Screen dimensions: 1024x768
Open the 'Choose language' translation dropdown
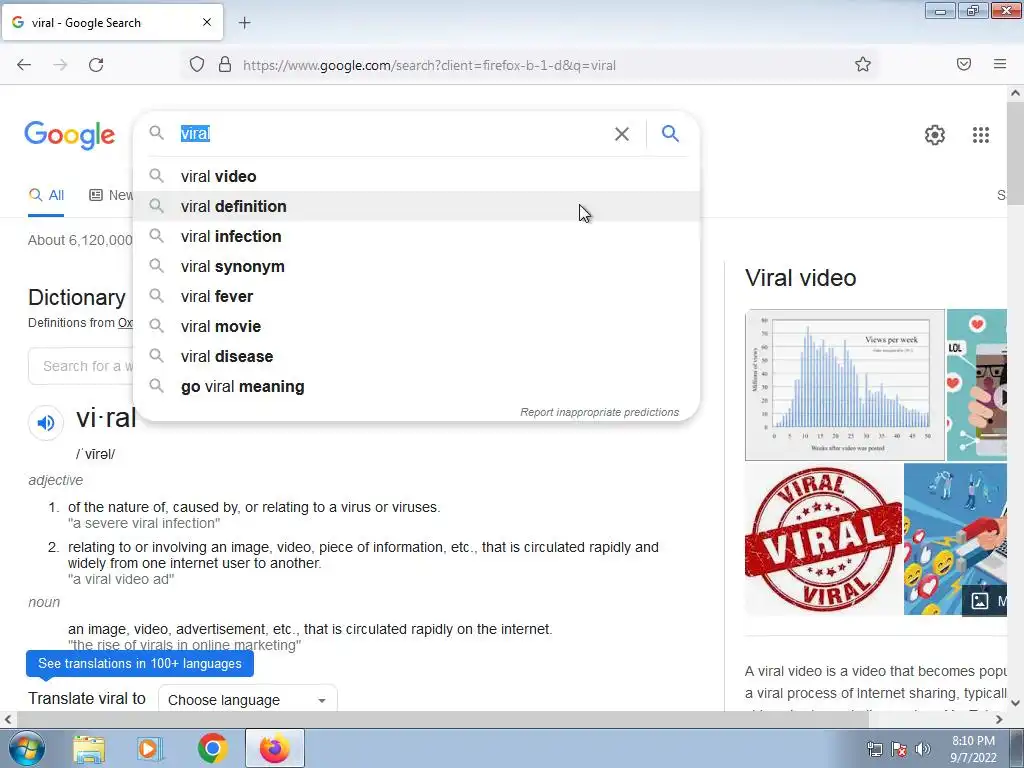(248, 699)
